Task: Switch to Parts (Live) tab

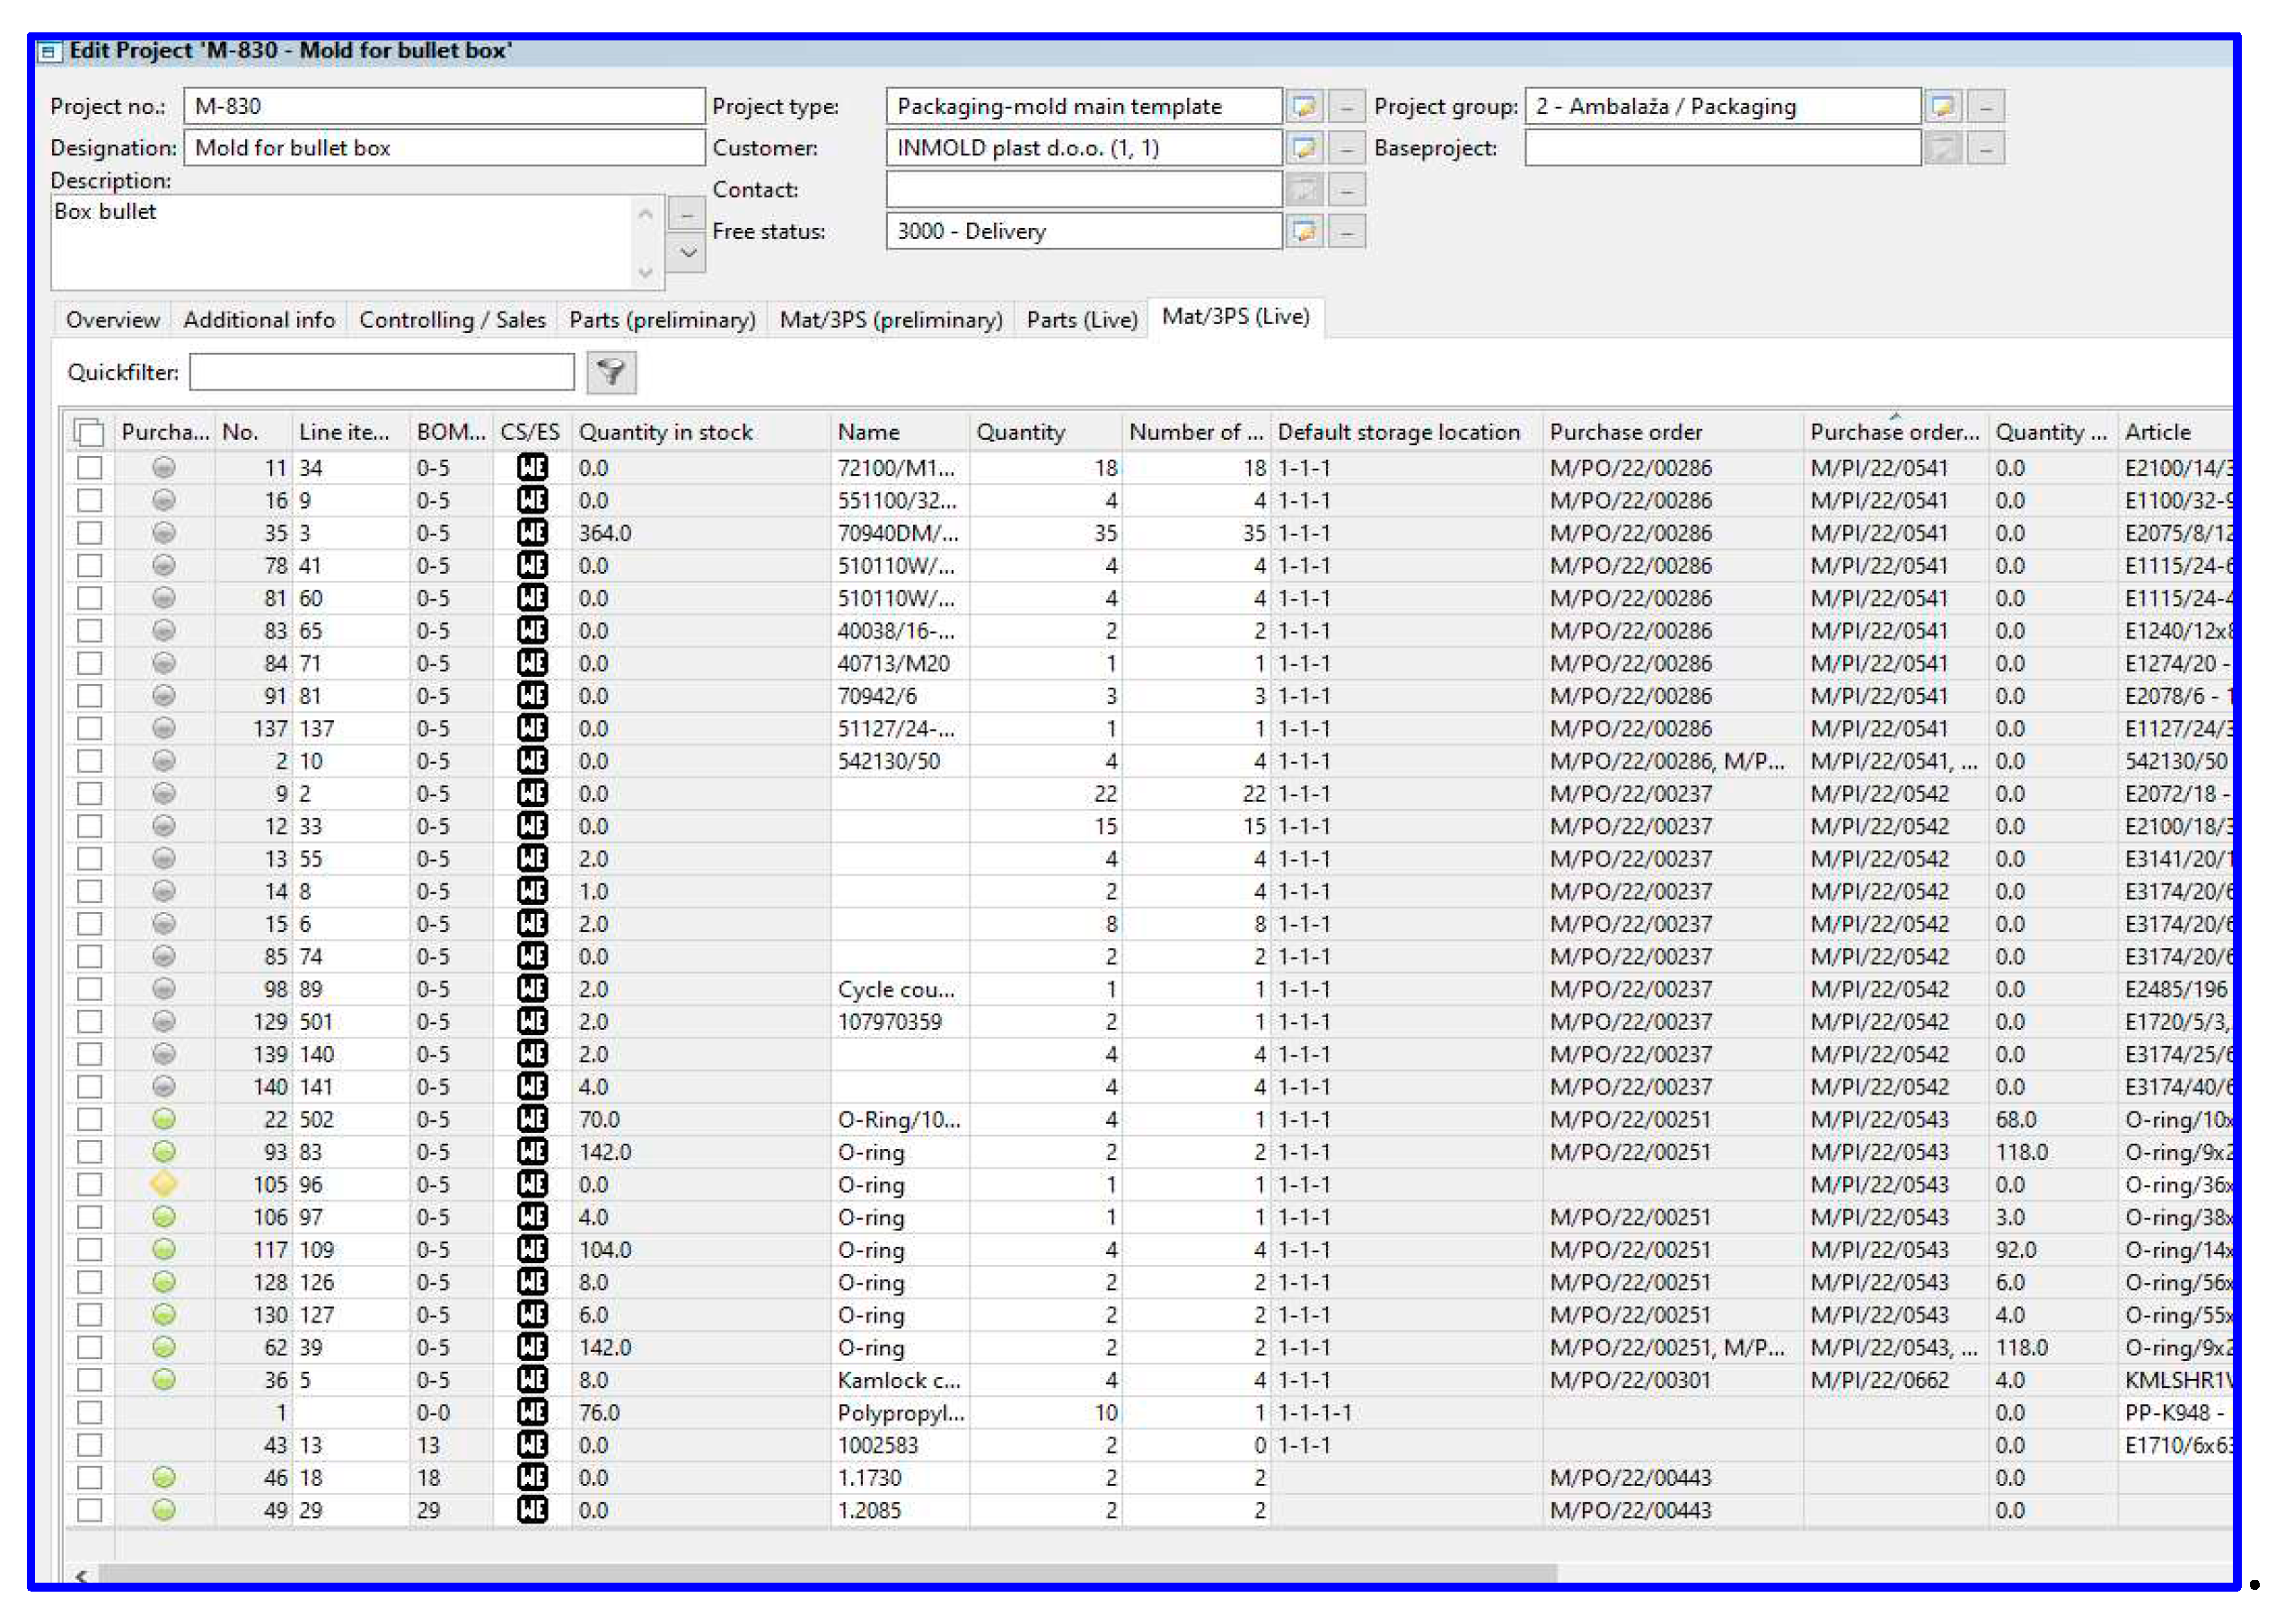Action: click(1081, 320)
